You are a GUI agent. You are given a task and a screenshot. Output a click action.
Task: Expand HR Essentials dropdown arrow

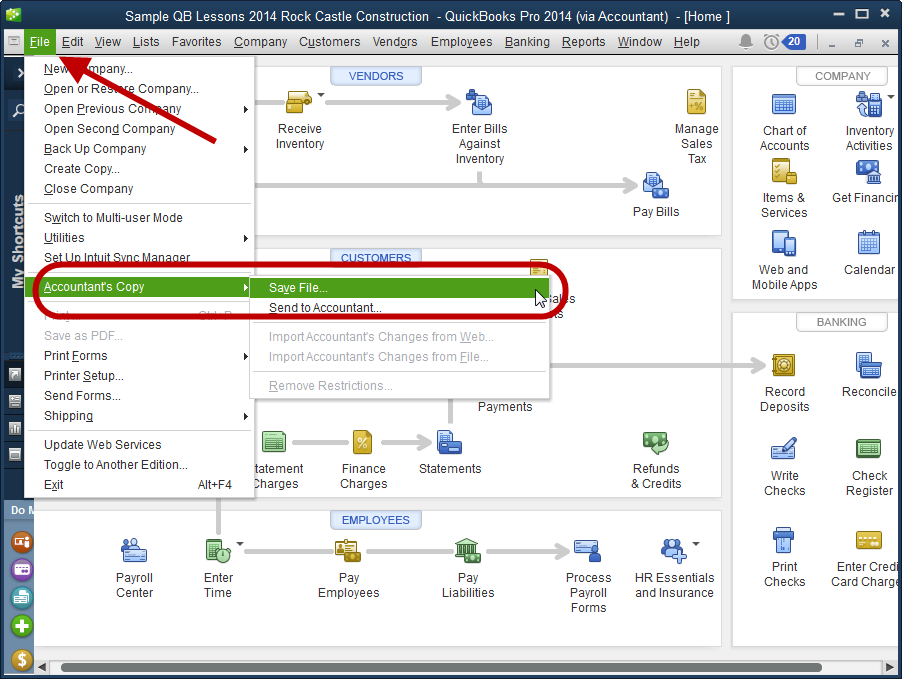click(695, 543)
